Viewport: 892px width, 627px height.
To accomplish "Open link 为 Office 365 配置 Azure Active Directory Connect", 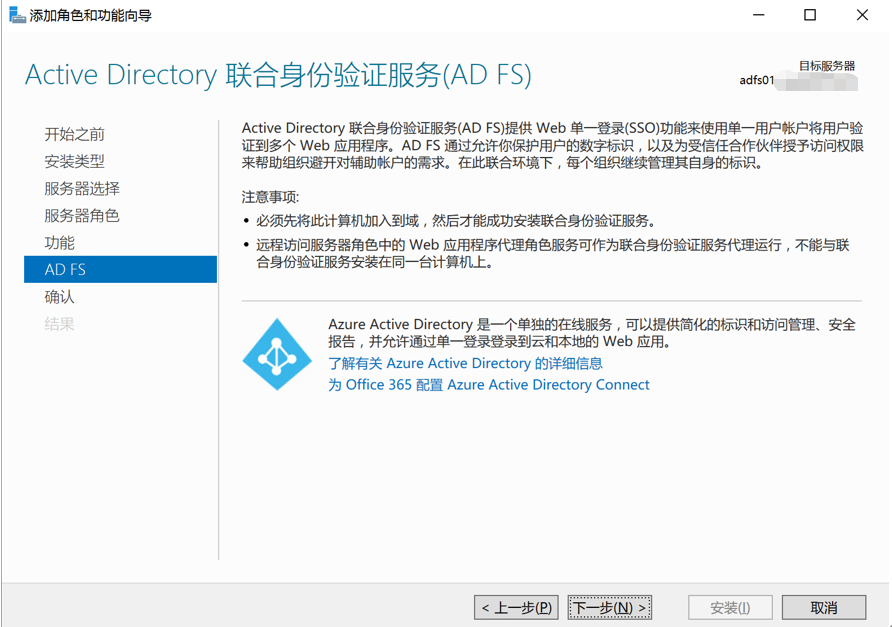I will coord(489,385).
